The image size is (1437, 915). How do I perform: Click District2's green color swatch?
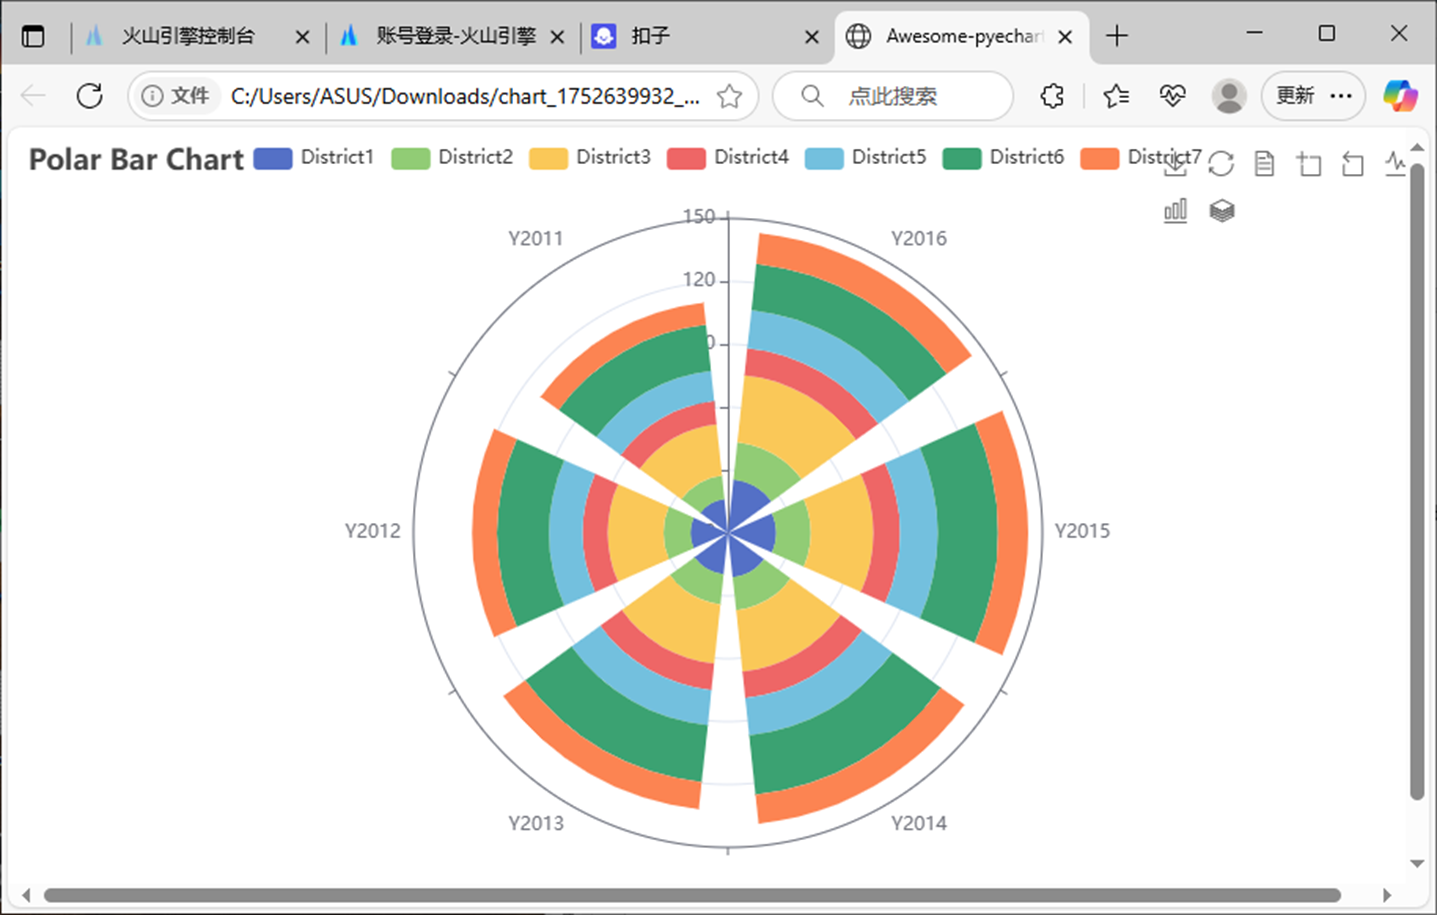[x=411, y=157]
